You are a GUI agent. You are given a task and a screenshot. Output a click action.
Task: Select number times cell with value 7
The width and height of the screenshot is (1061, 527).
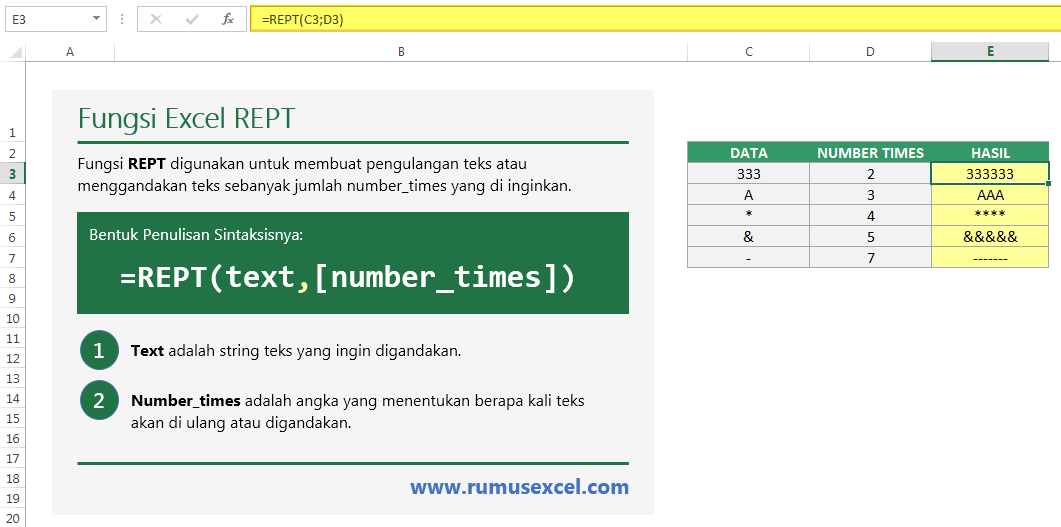[x=870, y=258]
